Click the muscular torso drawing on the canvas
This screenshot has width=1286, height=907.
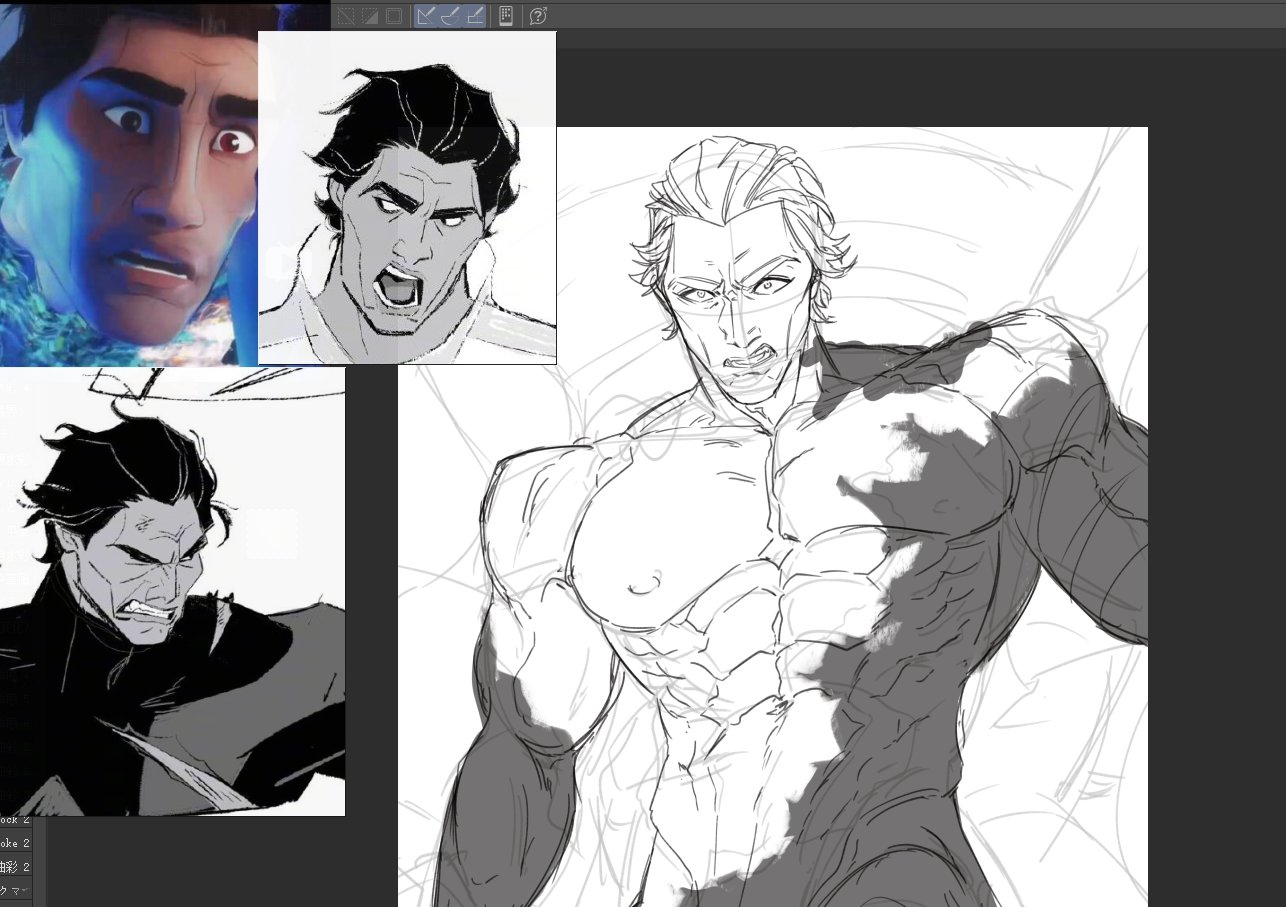[772, 517]
